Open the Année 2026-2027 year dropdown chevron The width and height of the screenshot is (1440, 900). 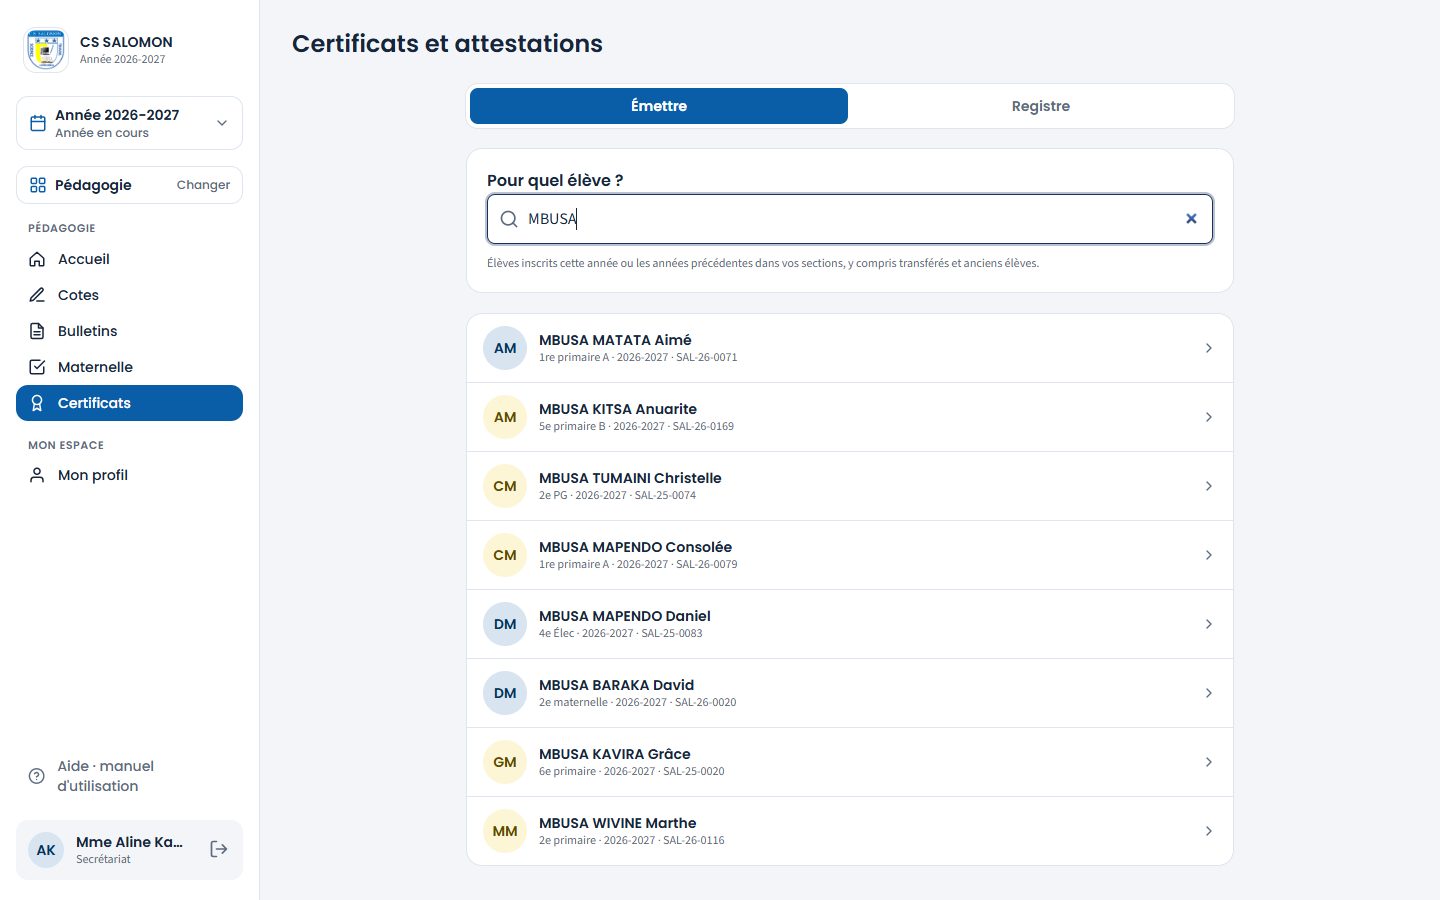pyautogui.click(x=222, y=123)
